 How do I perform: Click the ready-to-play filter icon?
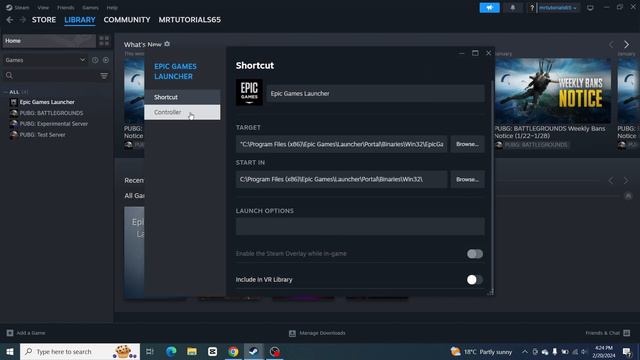106,60
